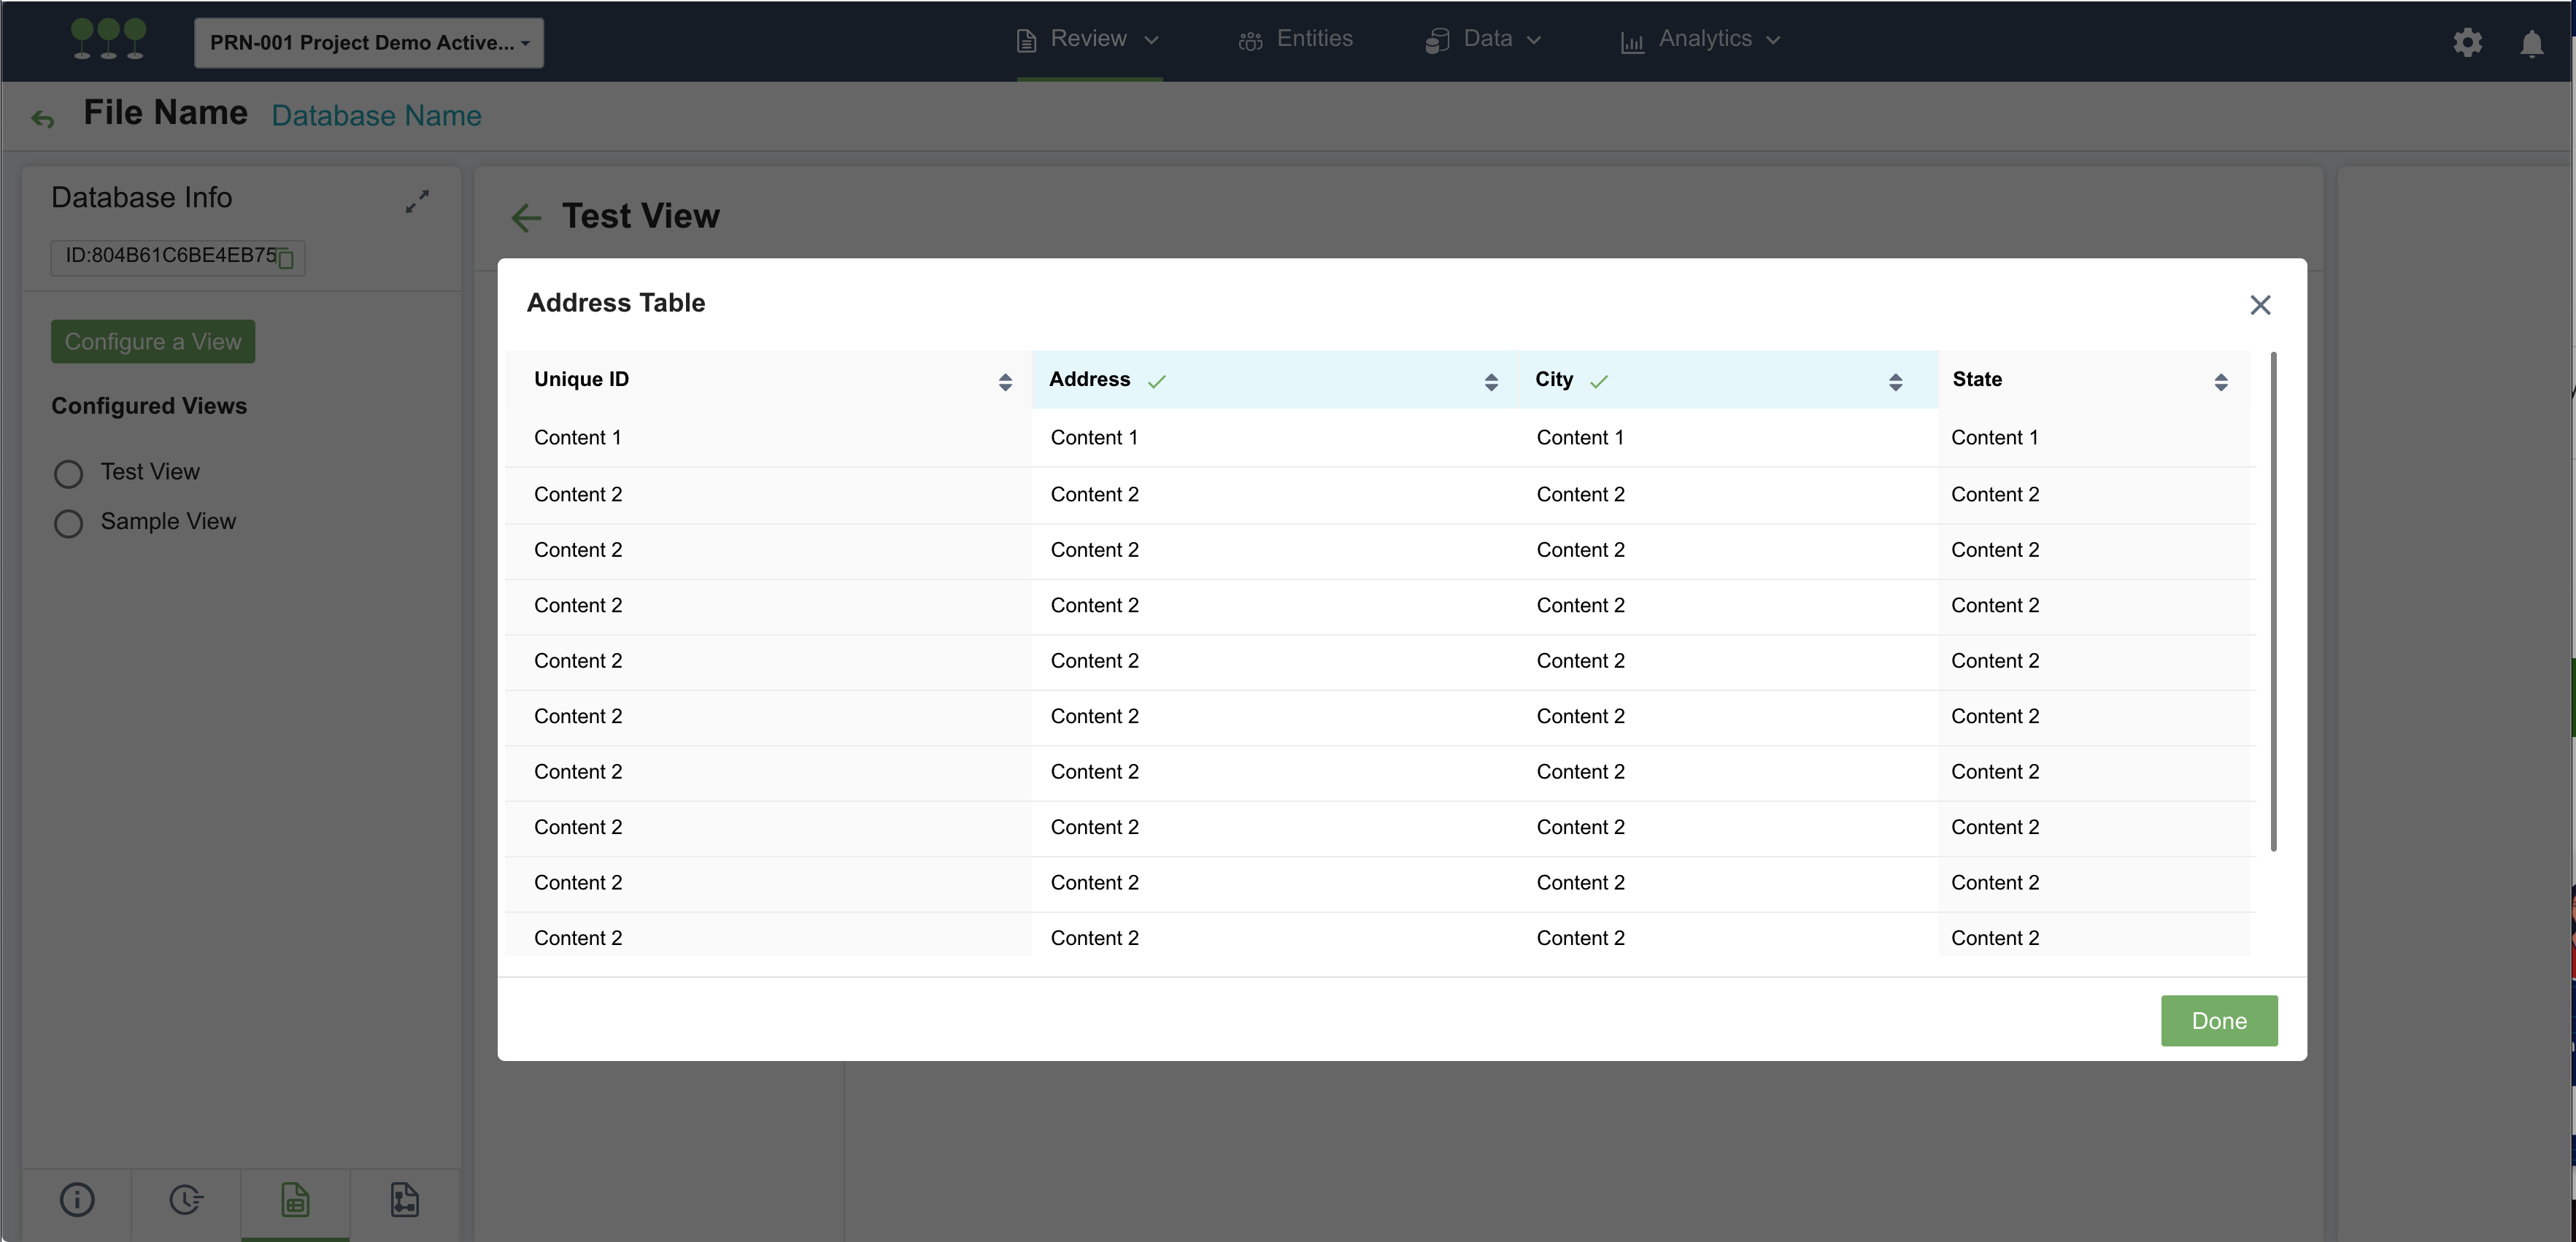The image size is (2576, 1242).
Task: Toggle the checkmark on the Address column
Action: pos(1157,381)
